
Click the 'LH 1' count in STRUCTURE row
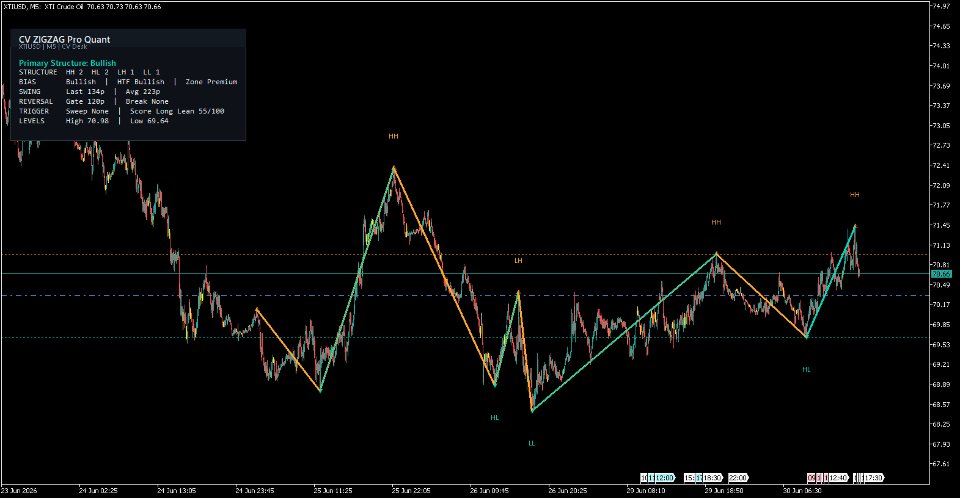click(x=126, y=72)
